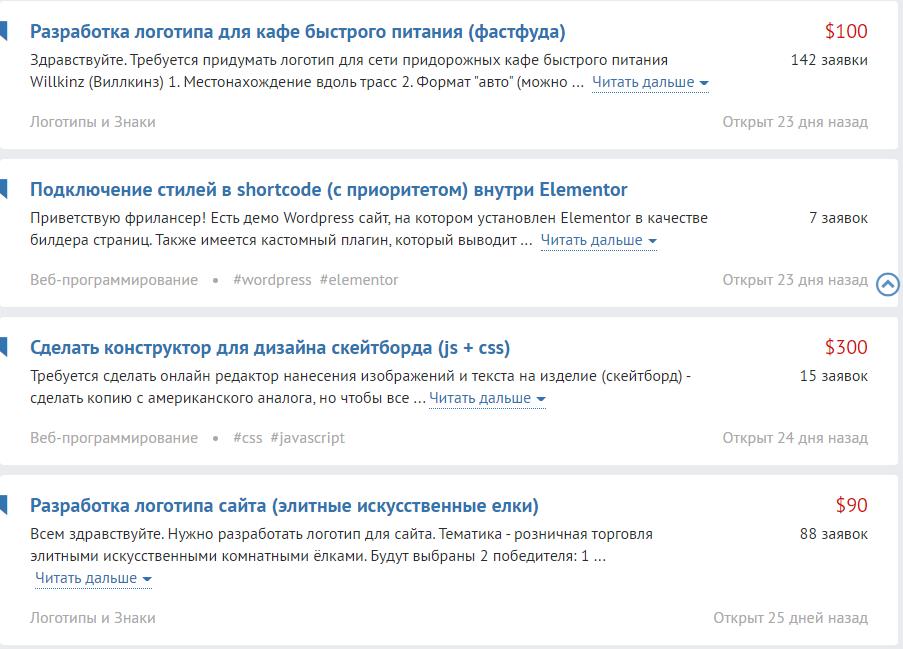
Task: Click bookmark flag beside fast-food cafe logo project
Action: tap(3, 31)
